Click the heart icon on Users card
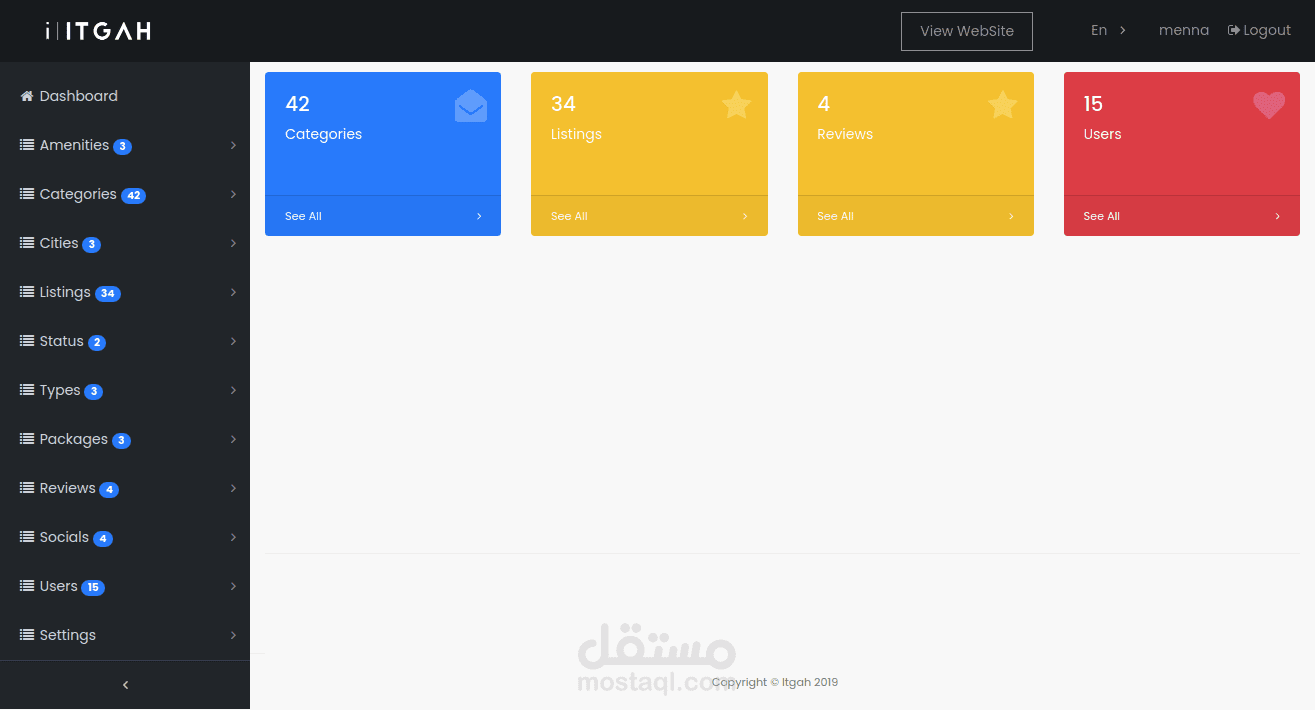The height and width of the screenshot is (710, 1315). [1269, 105]
